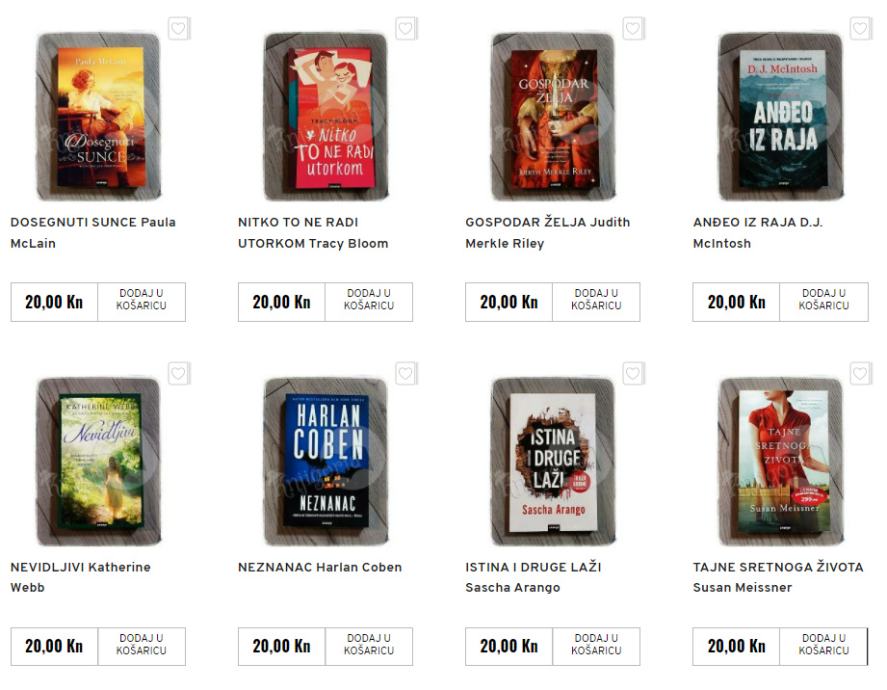Save Istina i druge laži via heart icon
The image size is (887, 690).
[634, 374]
